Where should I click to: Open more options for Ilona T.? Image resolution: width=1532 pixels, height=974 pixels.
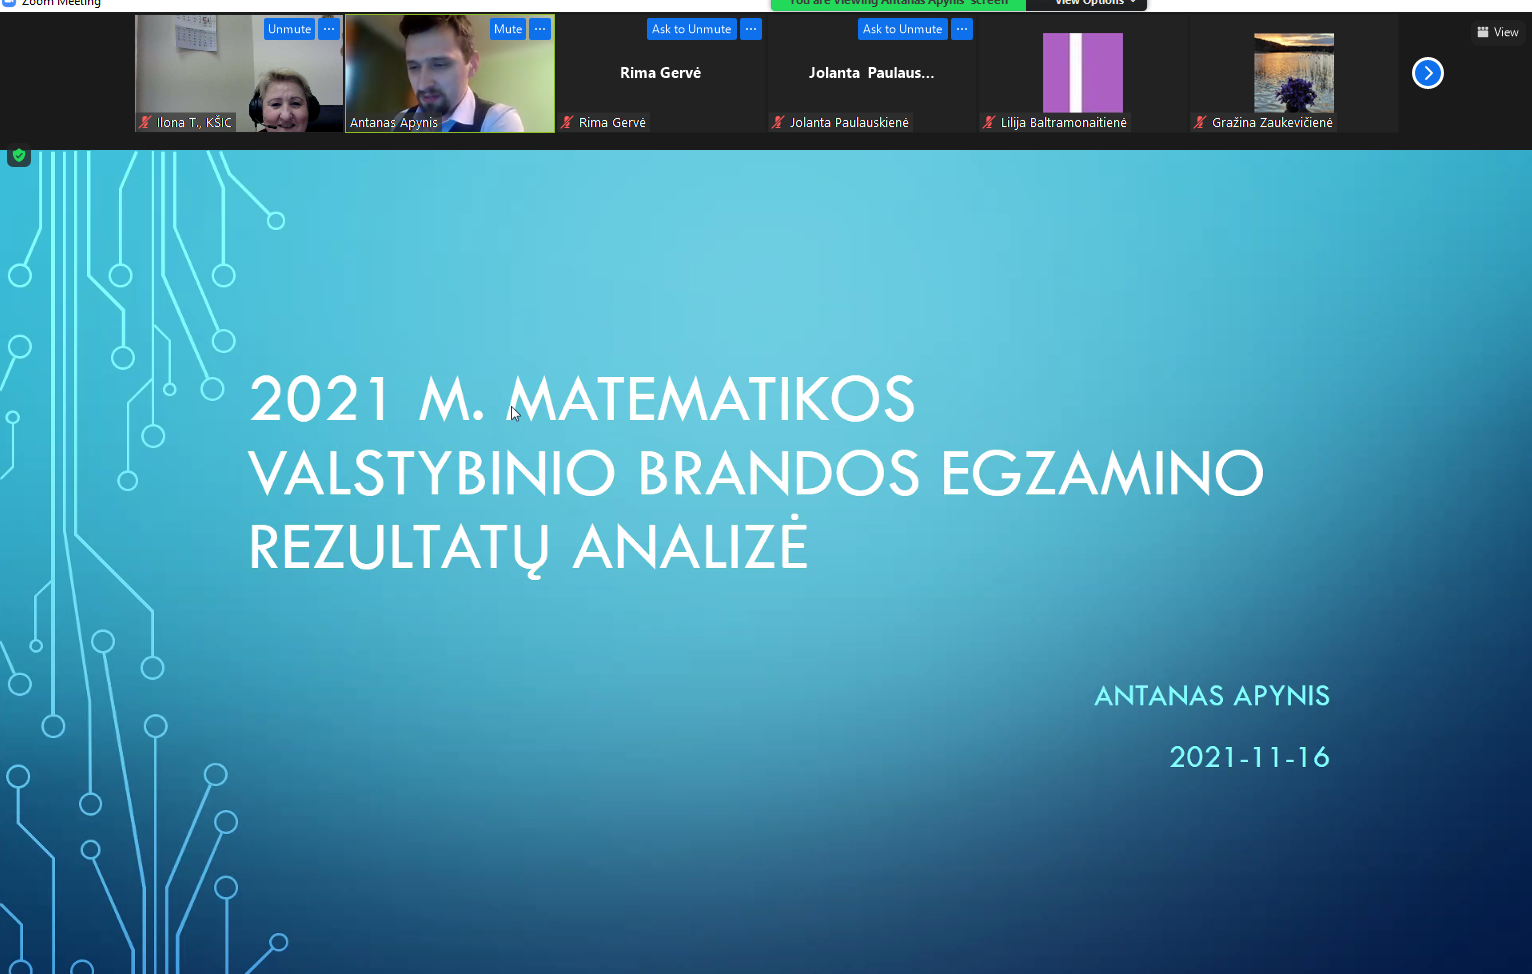coord(329,29)
